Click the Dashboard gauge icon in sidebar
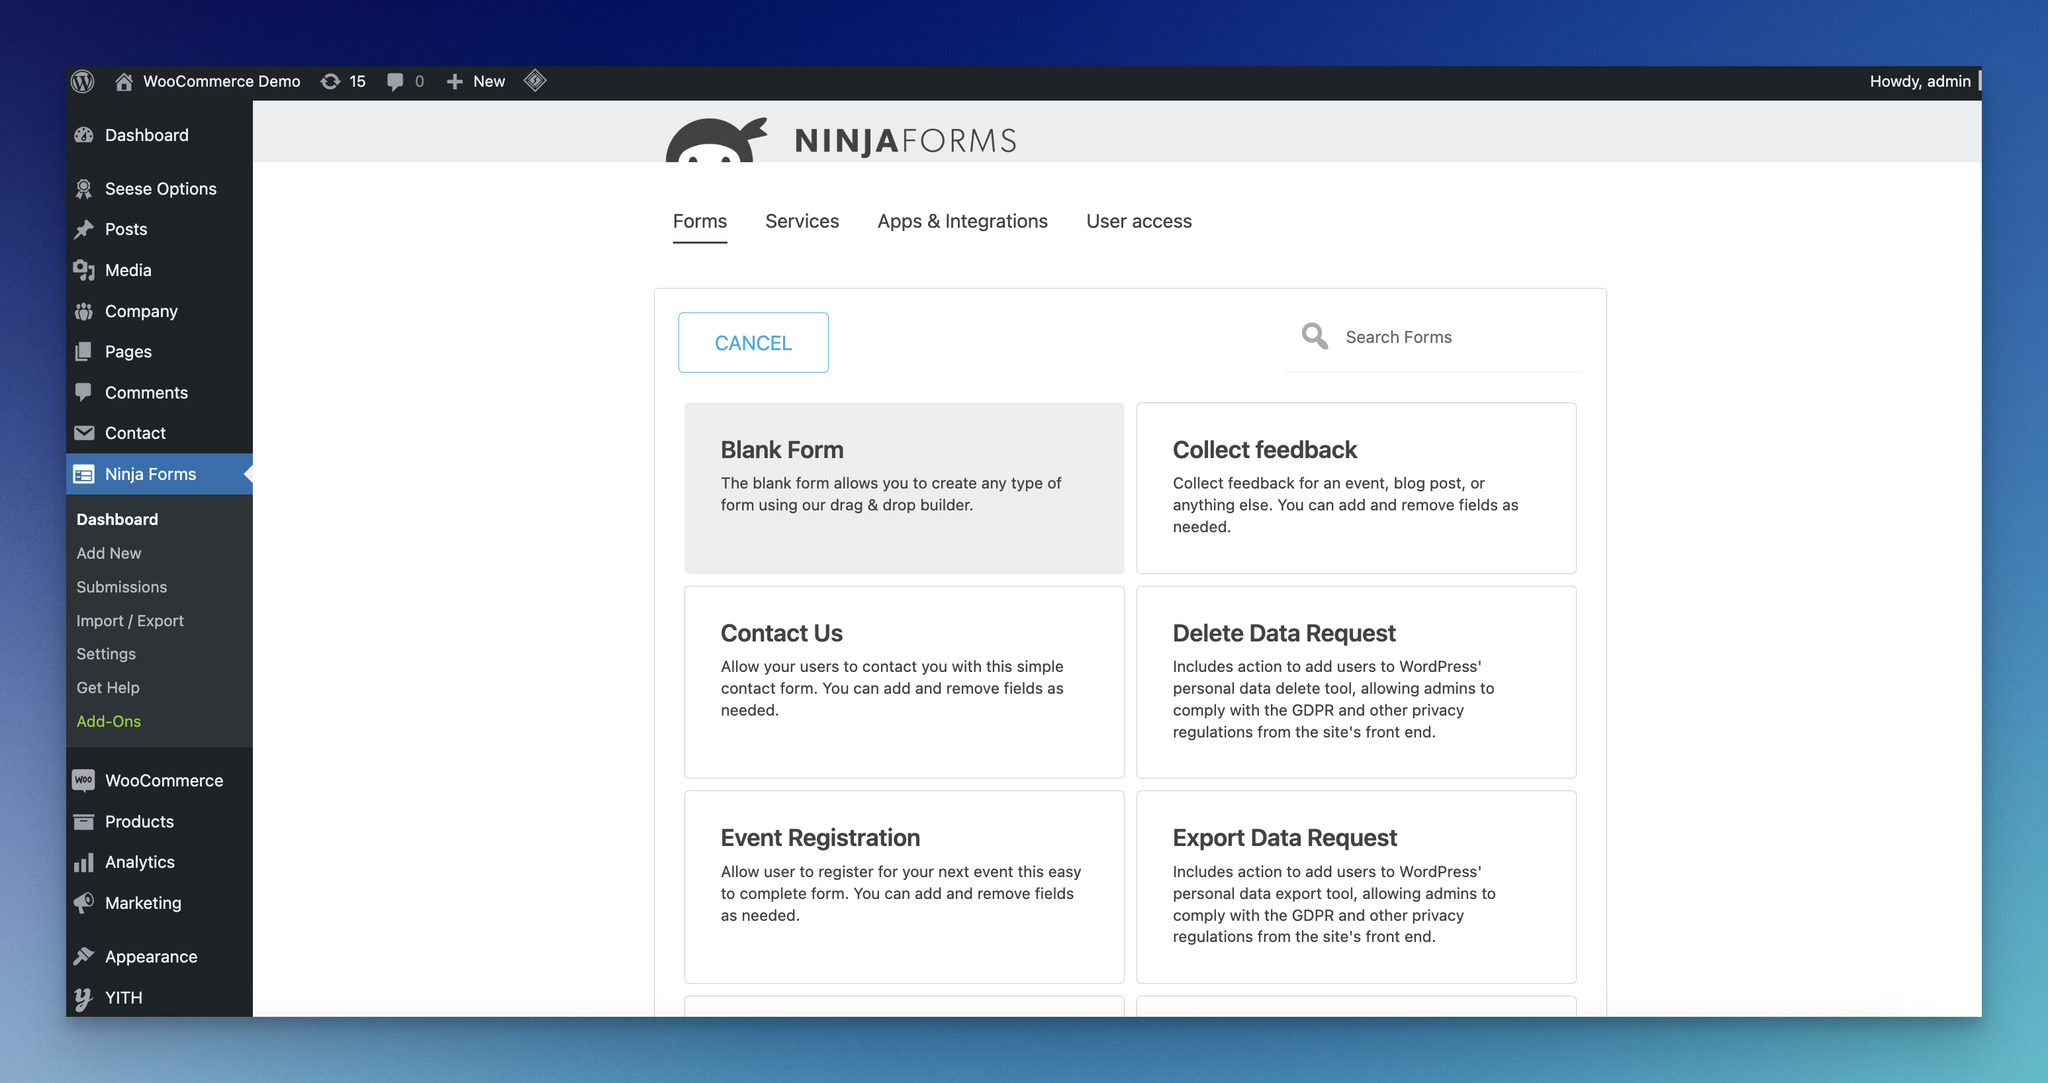This screenshot has width=2048, height=1083. (x=84, y=135)
